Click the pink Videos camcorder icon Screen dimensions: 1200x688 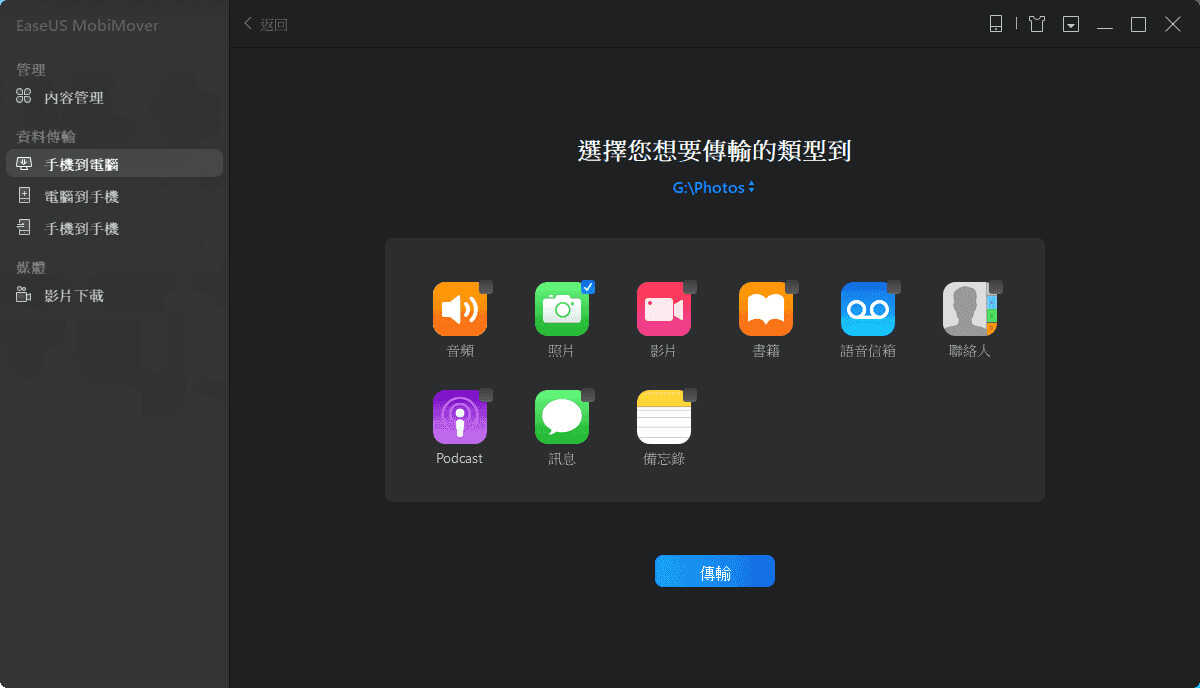[x=663, y=309]
